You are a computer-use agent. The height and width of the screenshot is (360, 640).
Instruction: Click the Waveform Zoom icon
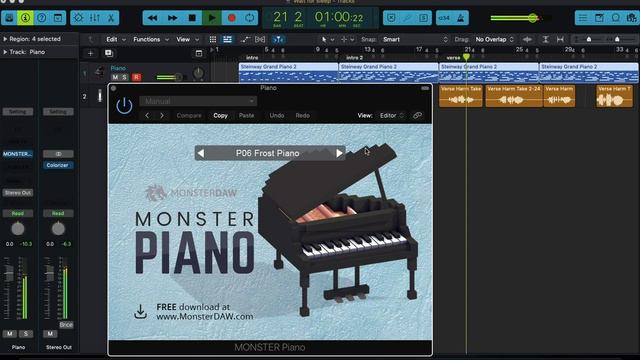click(527, 40)
